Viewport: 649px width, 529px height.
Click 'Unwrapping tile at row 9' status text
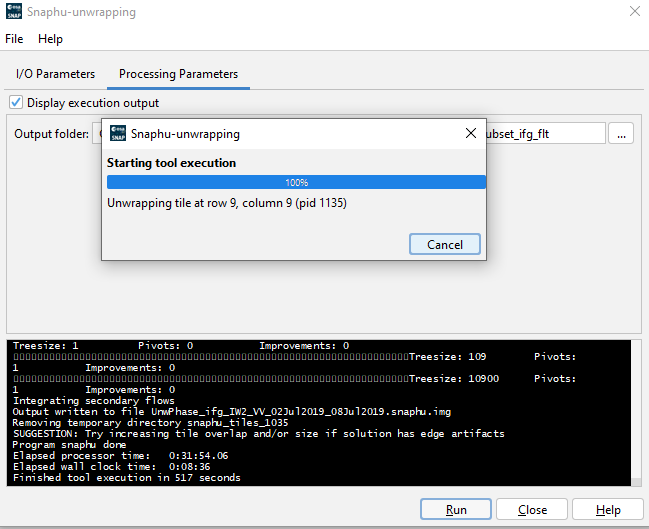click(x=227, y=203)
